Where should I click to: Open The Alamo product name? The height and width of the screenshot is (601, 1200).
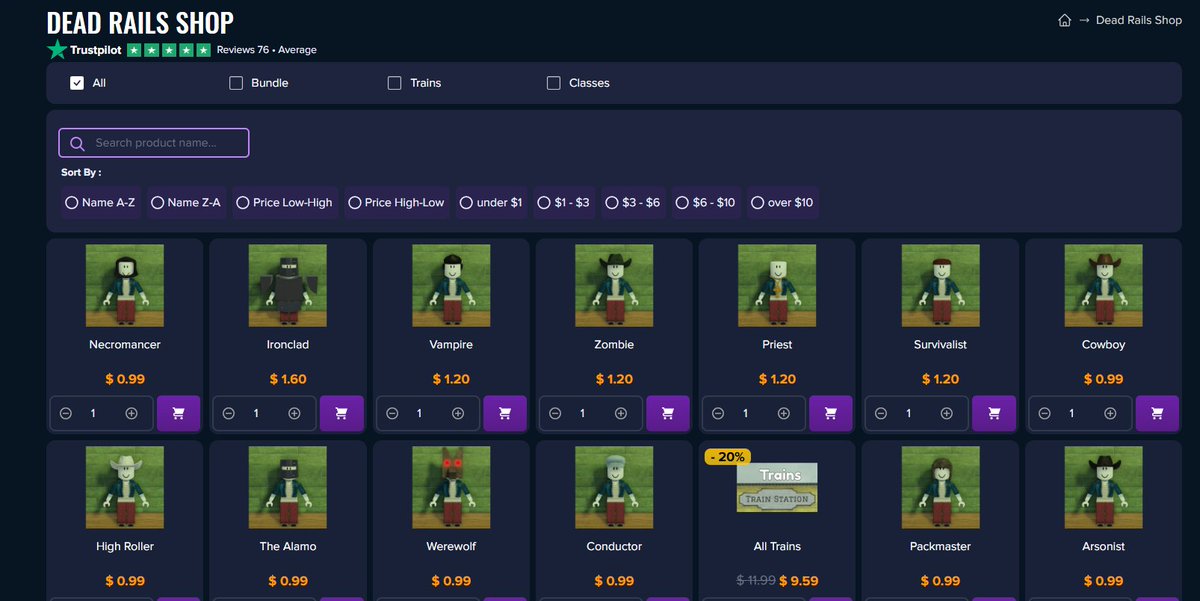[x=288, y=546]
